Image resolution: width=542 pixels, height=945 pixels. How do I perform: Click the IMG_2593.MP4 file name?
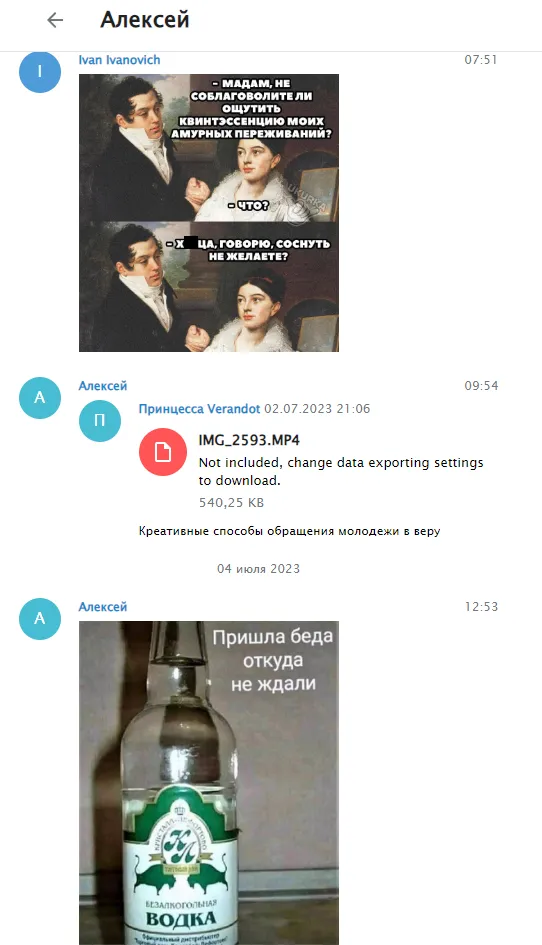click(249, 441)
